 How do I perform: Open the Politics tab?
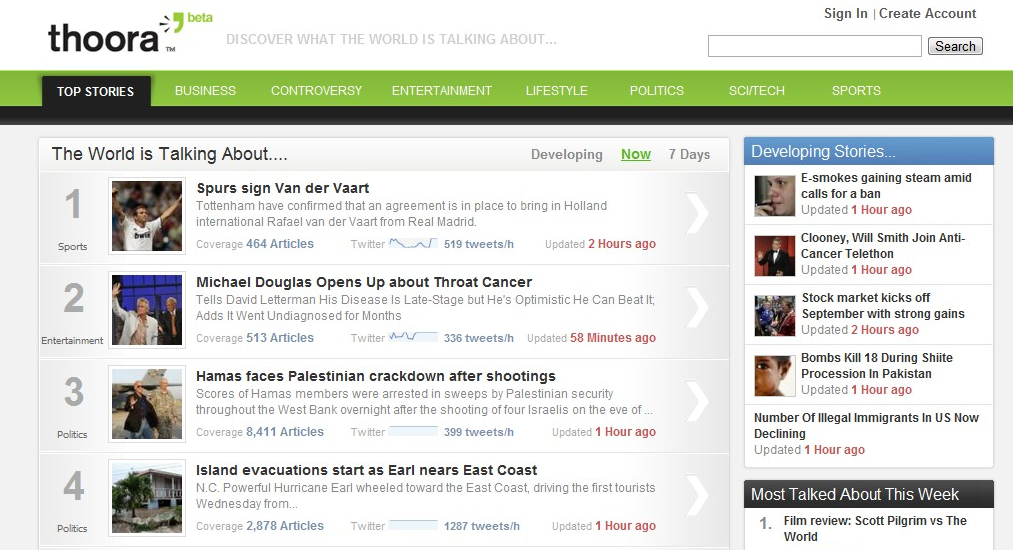click(656, 90)
